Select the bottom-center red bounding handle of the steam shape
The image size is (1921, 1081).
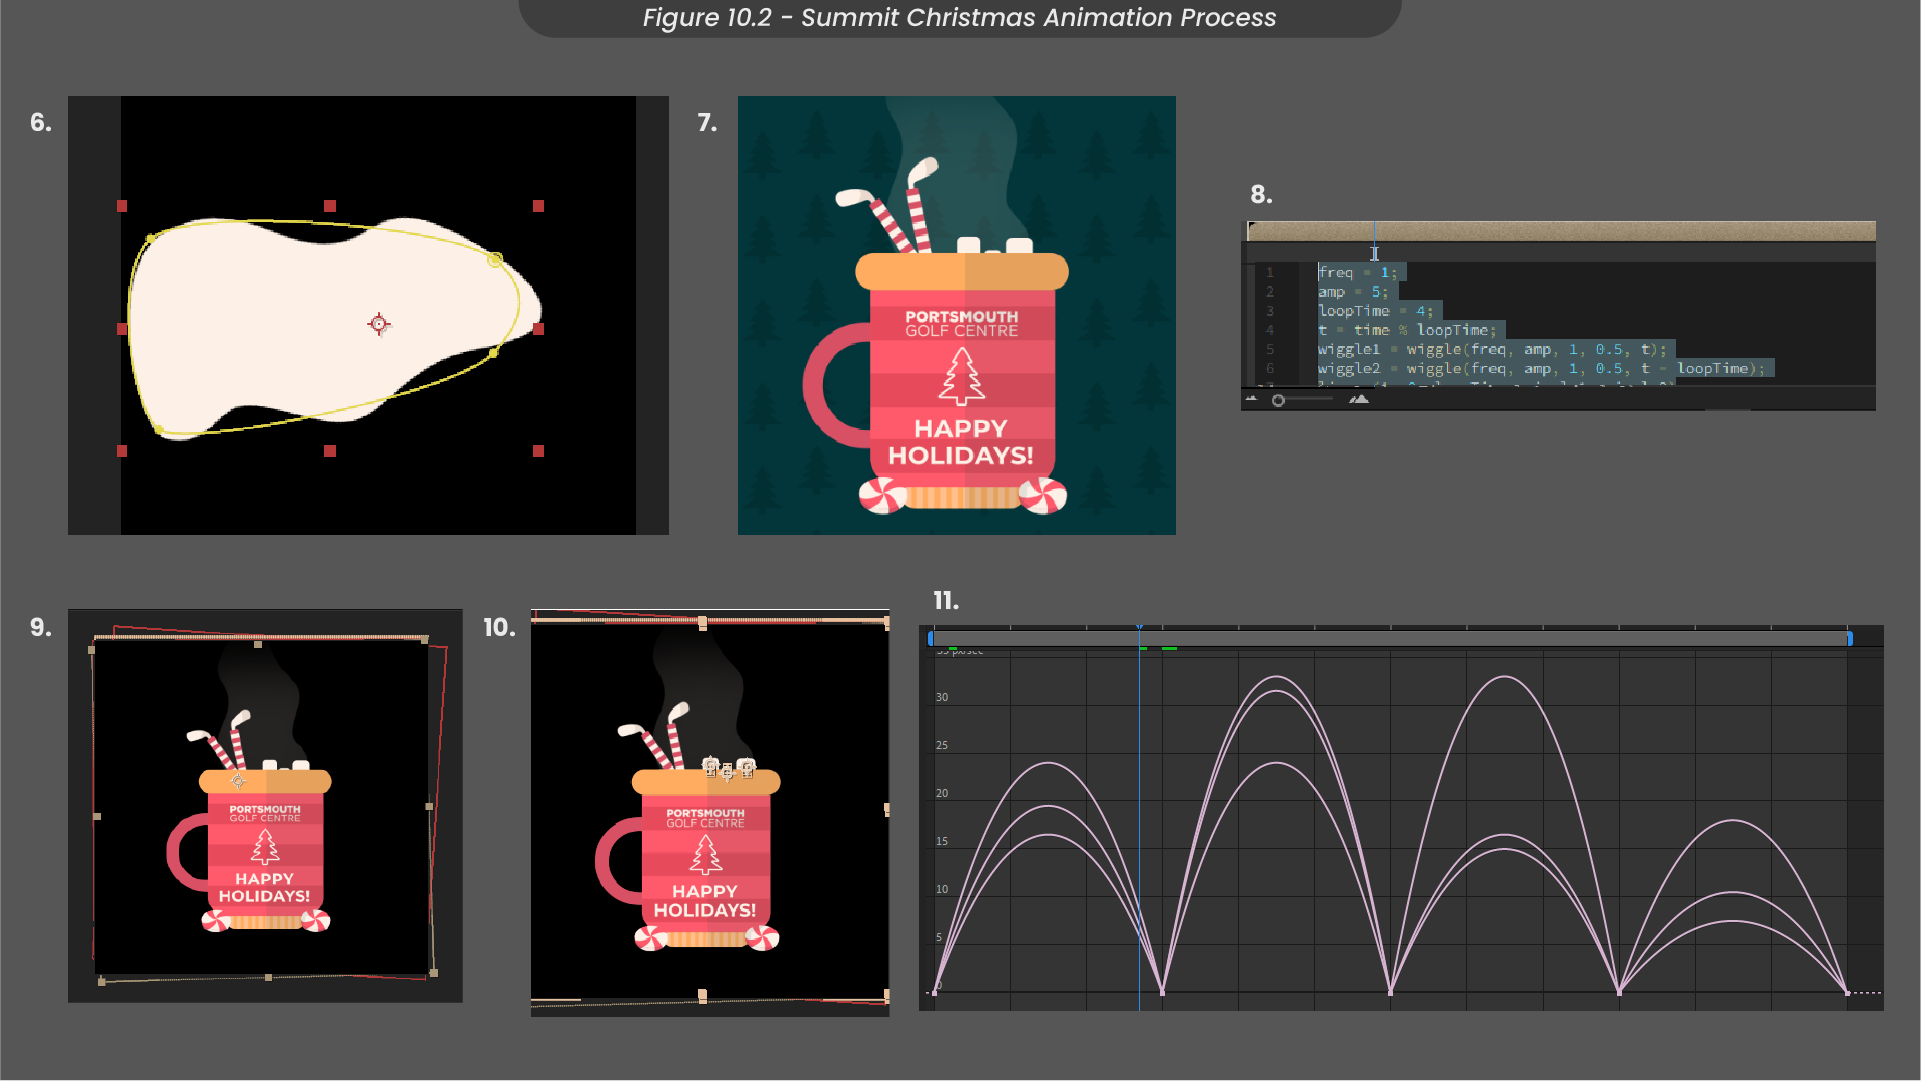(330, 451)
